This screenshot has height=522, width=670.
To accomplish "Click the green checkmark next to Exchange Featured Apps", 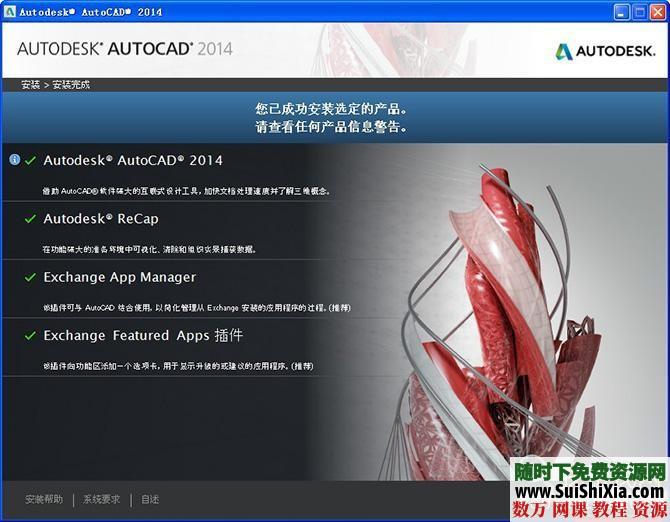I will pos(30,336).
